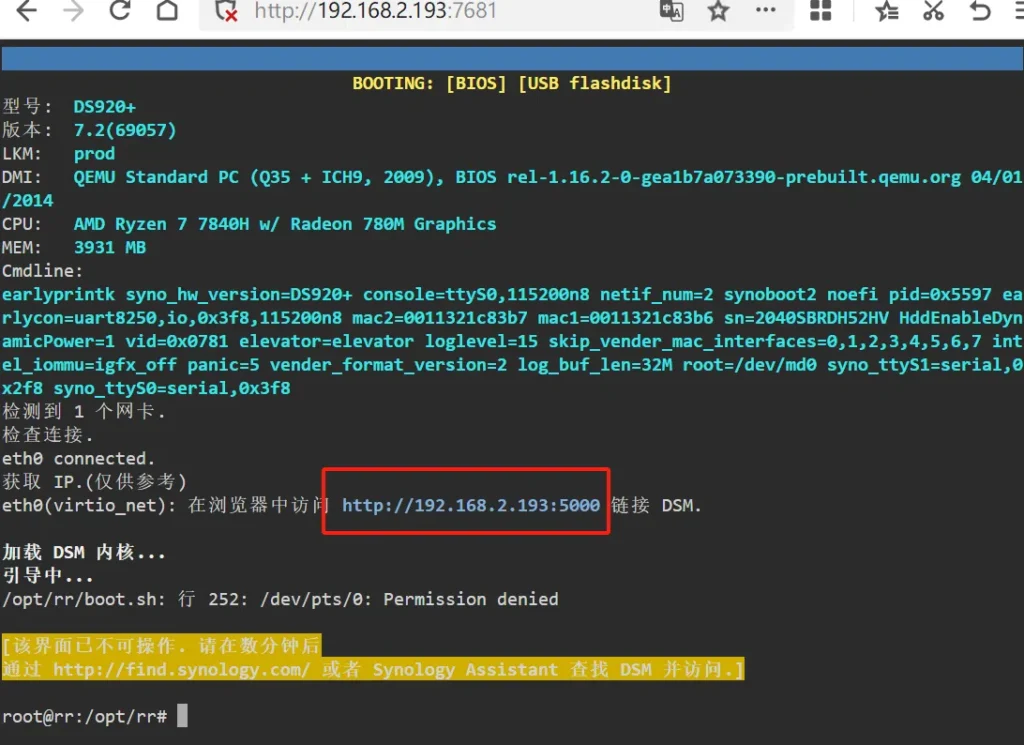Go back to the previous page
Image resolution: width=1024 pixels, height=745 pixels.
click(25, 11)
